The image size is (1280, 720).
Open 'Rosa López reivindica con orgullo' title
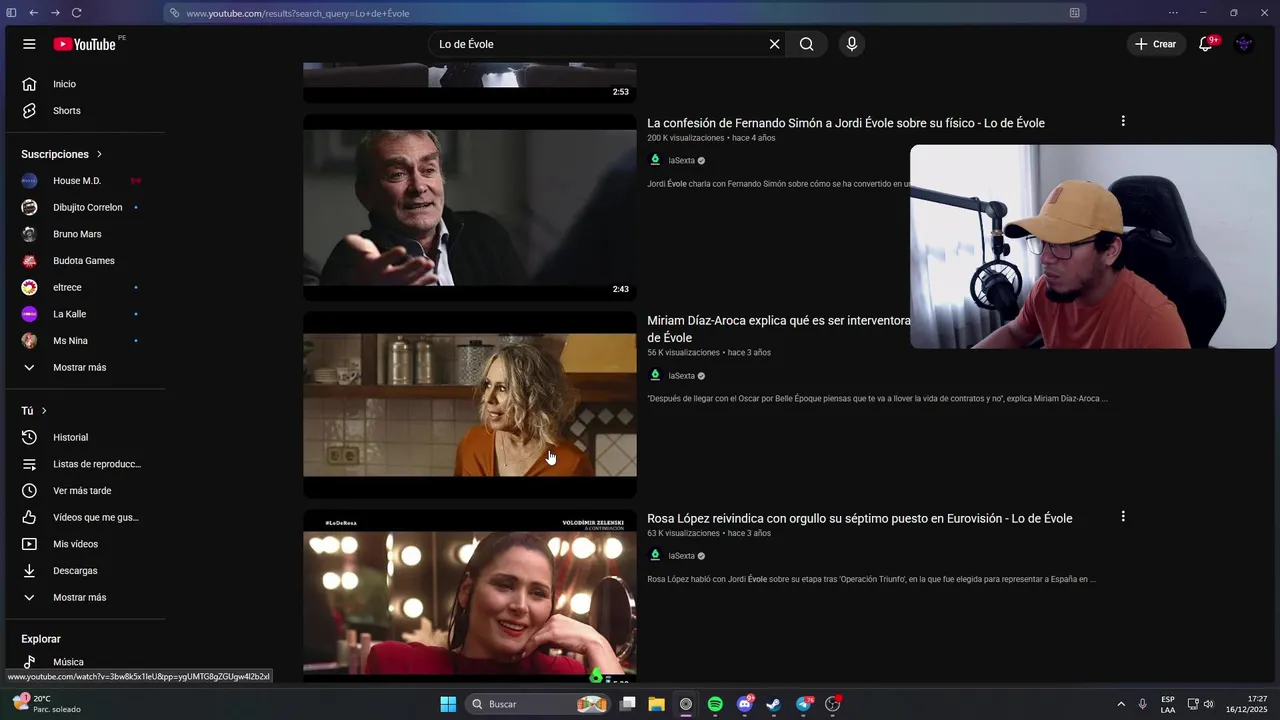coord(860,518)
